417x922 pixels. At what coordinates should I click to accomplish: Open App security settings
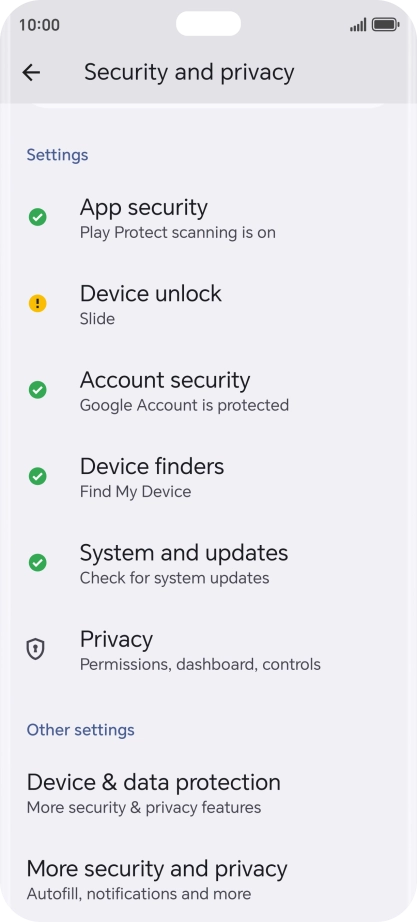(208, 218)
